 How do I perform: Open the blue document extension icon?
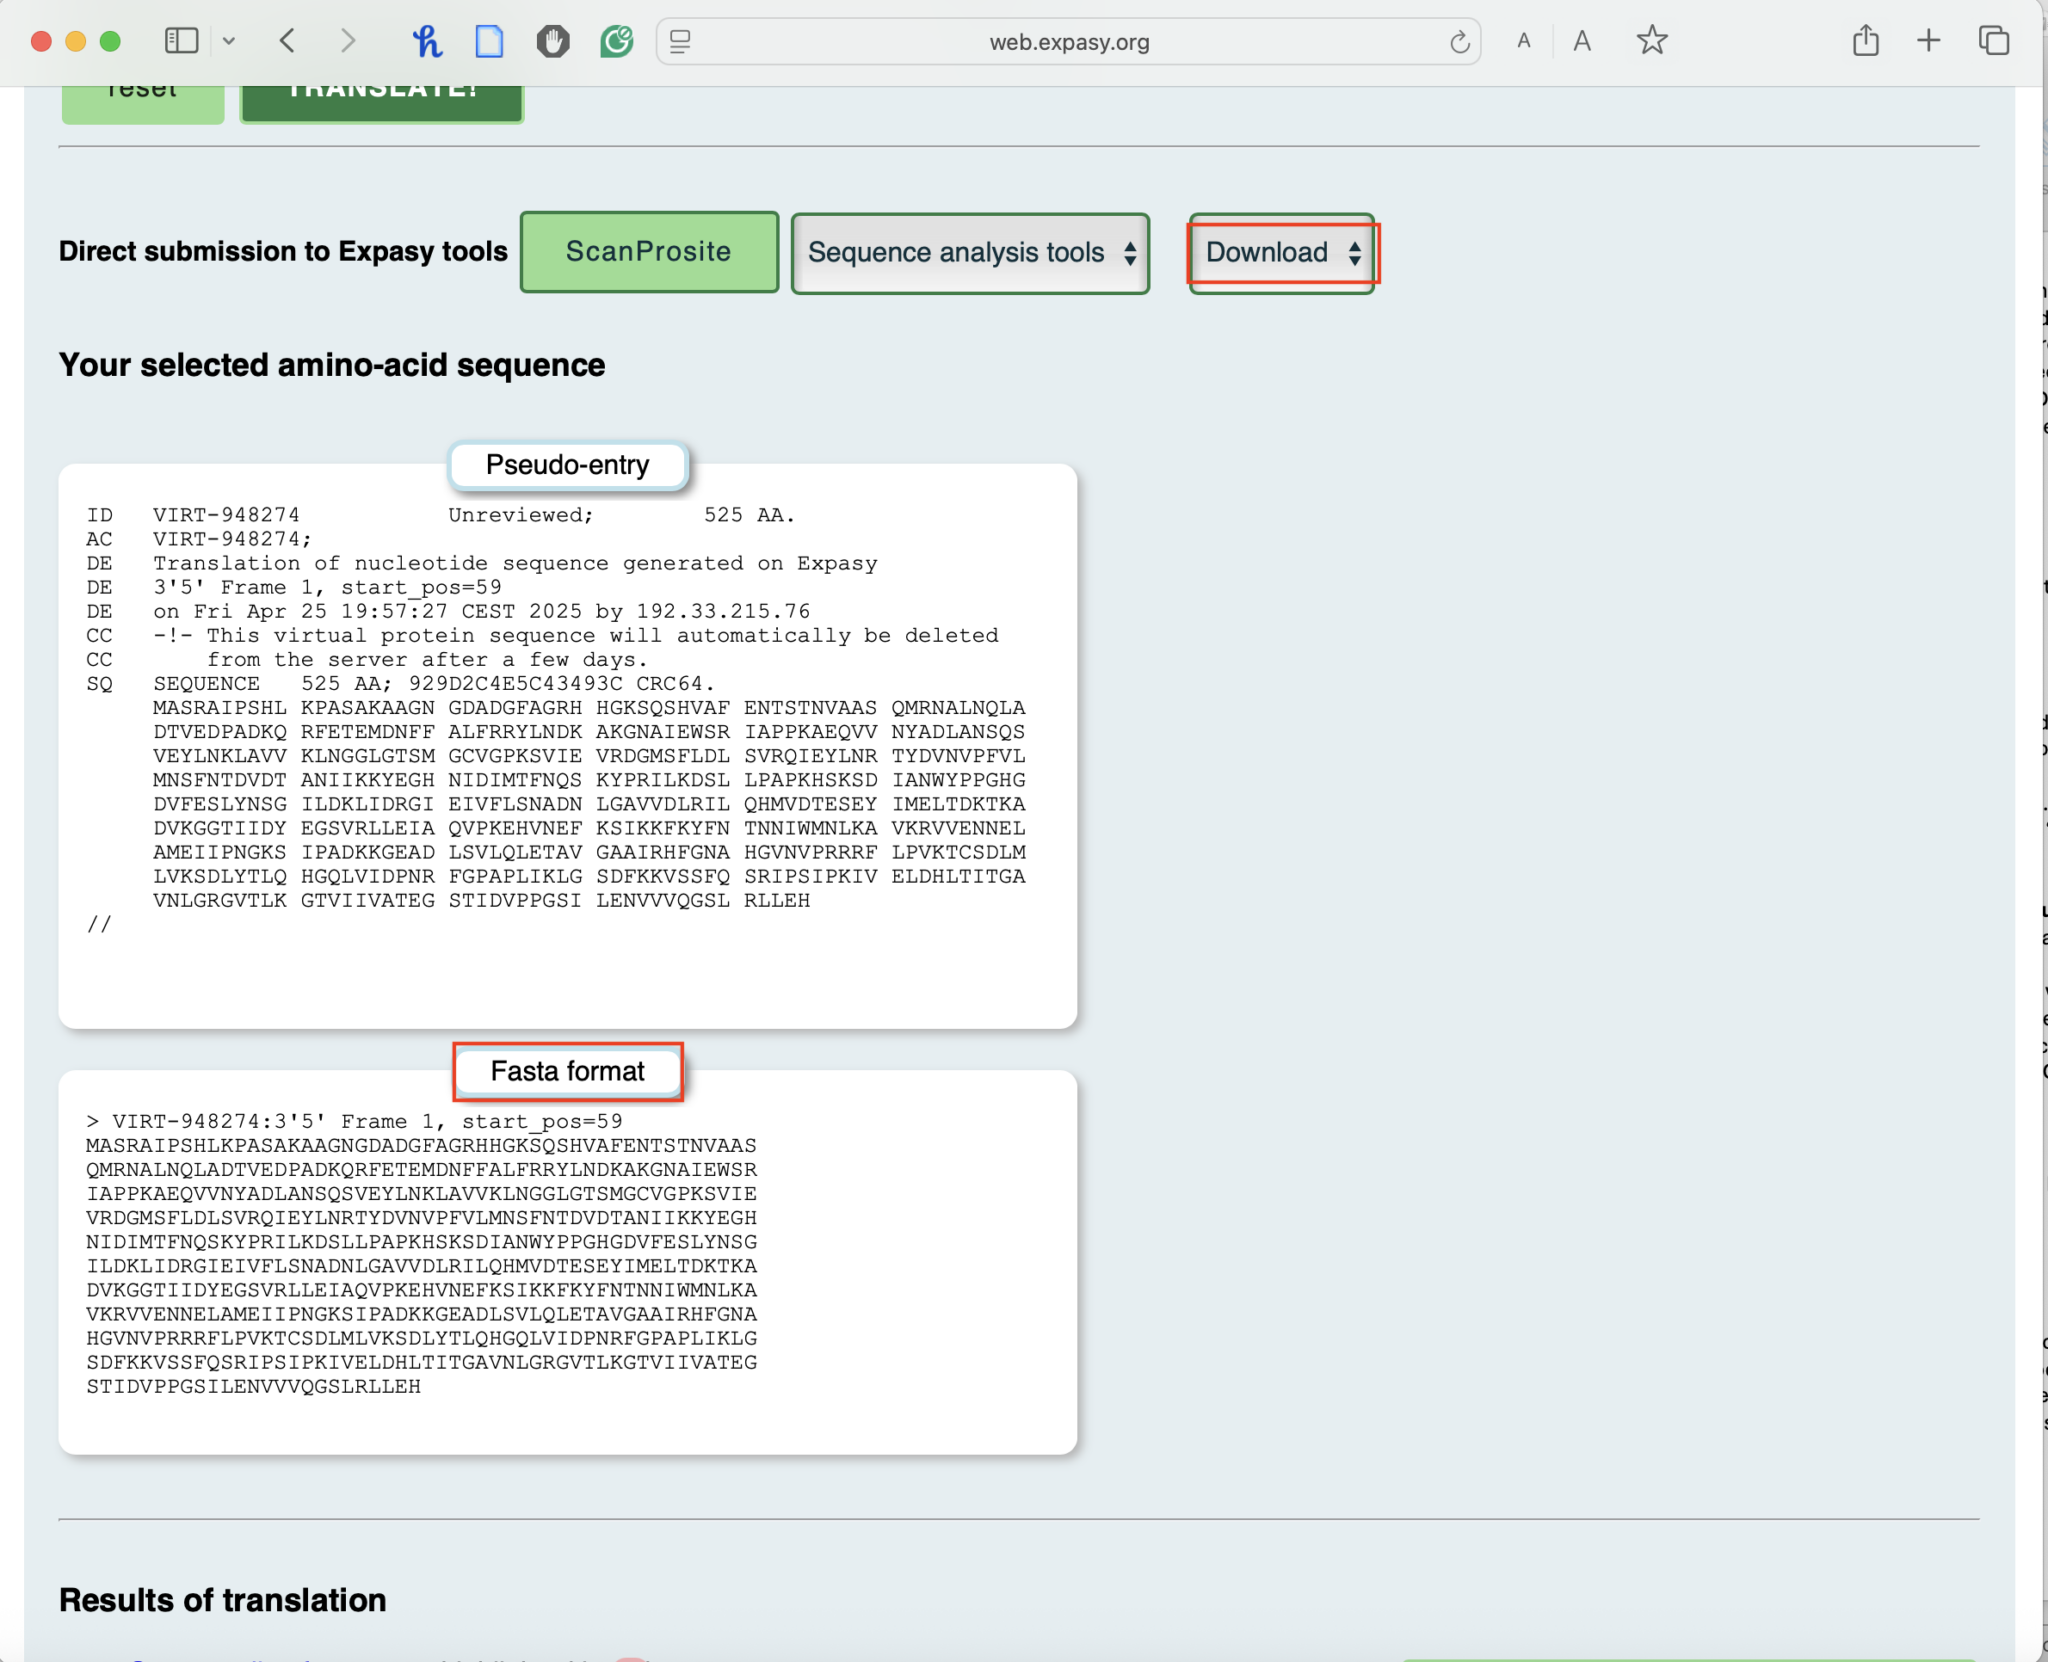(x=489, y=41)
